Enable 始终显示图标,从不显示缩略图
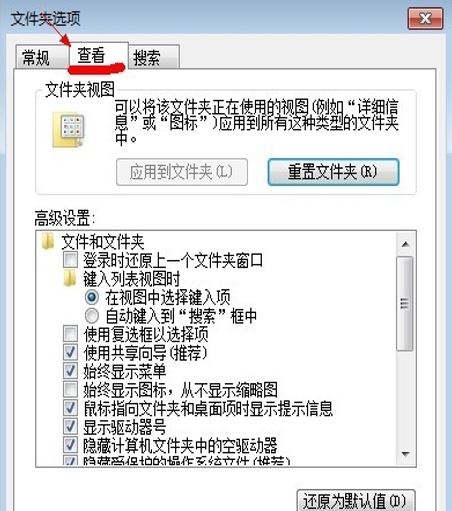The width and height of the screenshot is (452, 511). pyautogui.click(x=70, y=389)
